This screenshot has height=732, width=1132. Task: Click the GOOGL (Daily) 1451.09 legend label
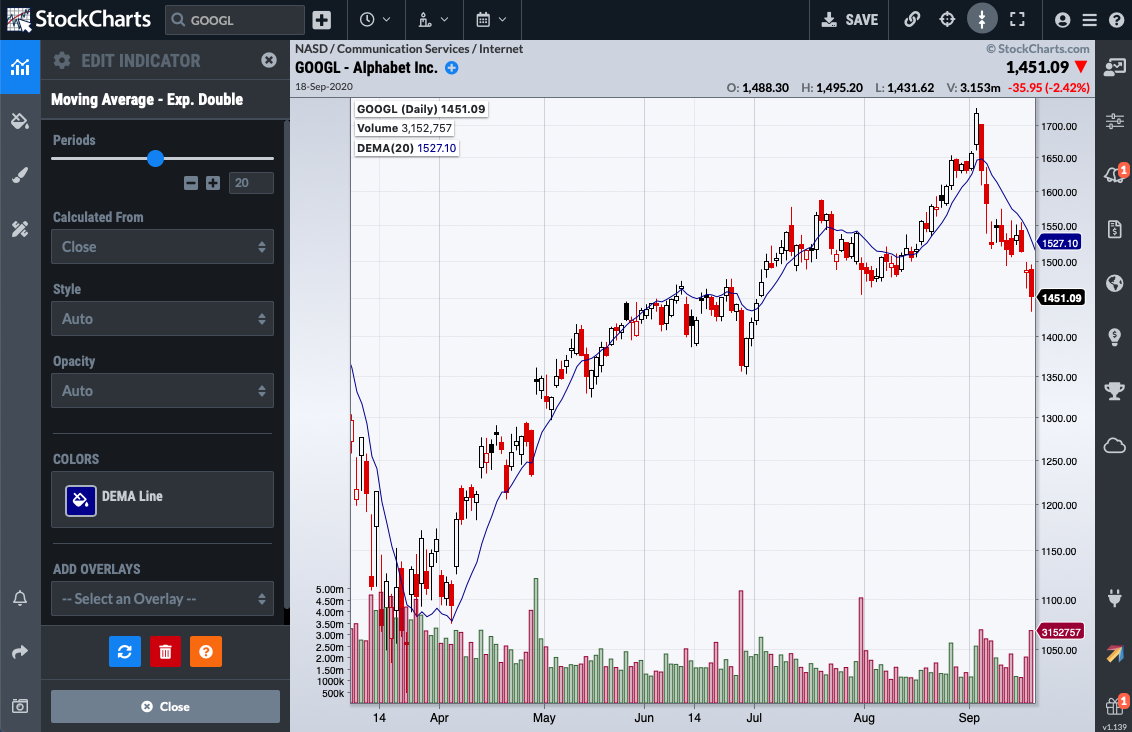tap(421, 109)
